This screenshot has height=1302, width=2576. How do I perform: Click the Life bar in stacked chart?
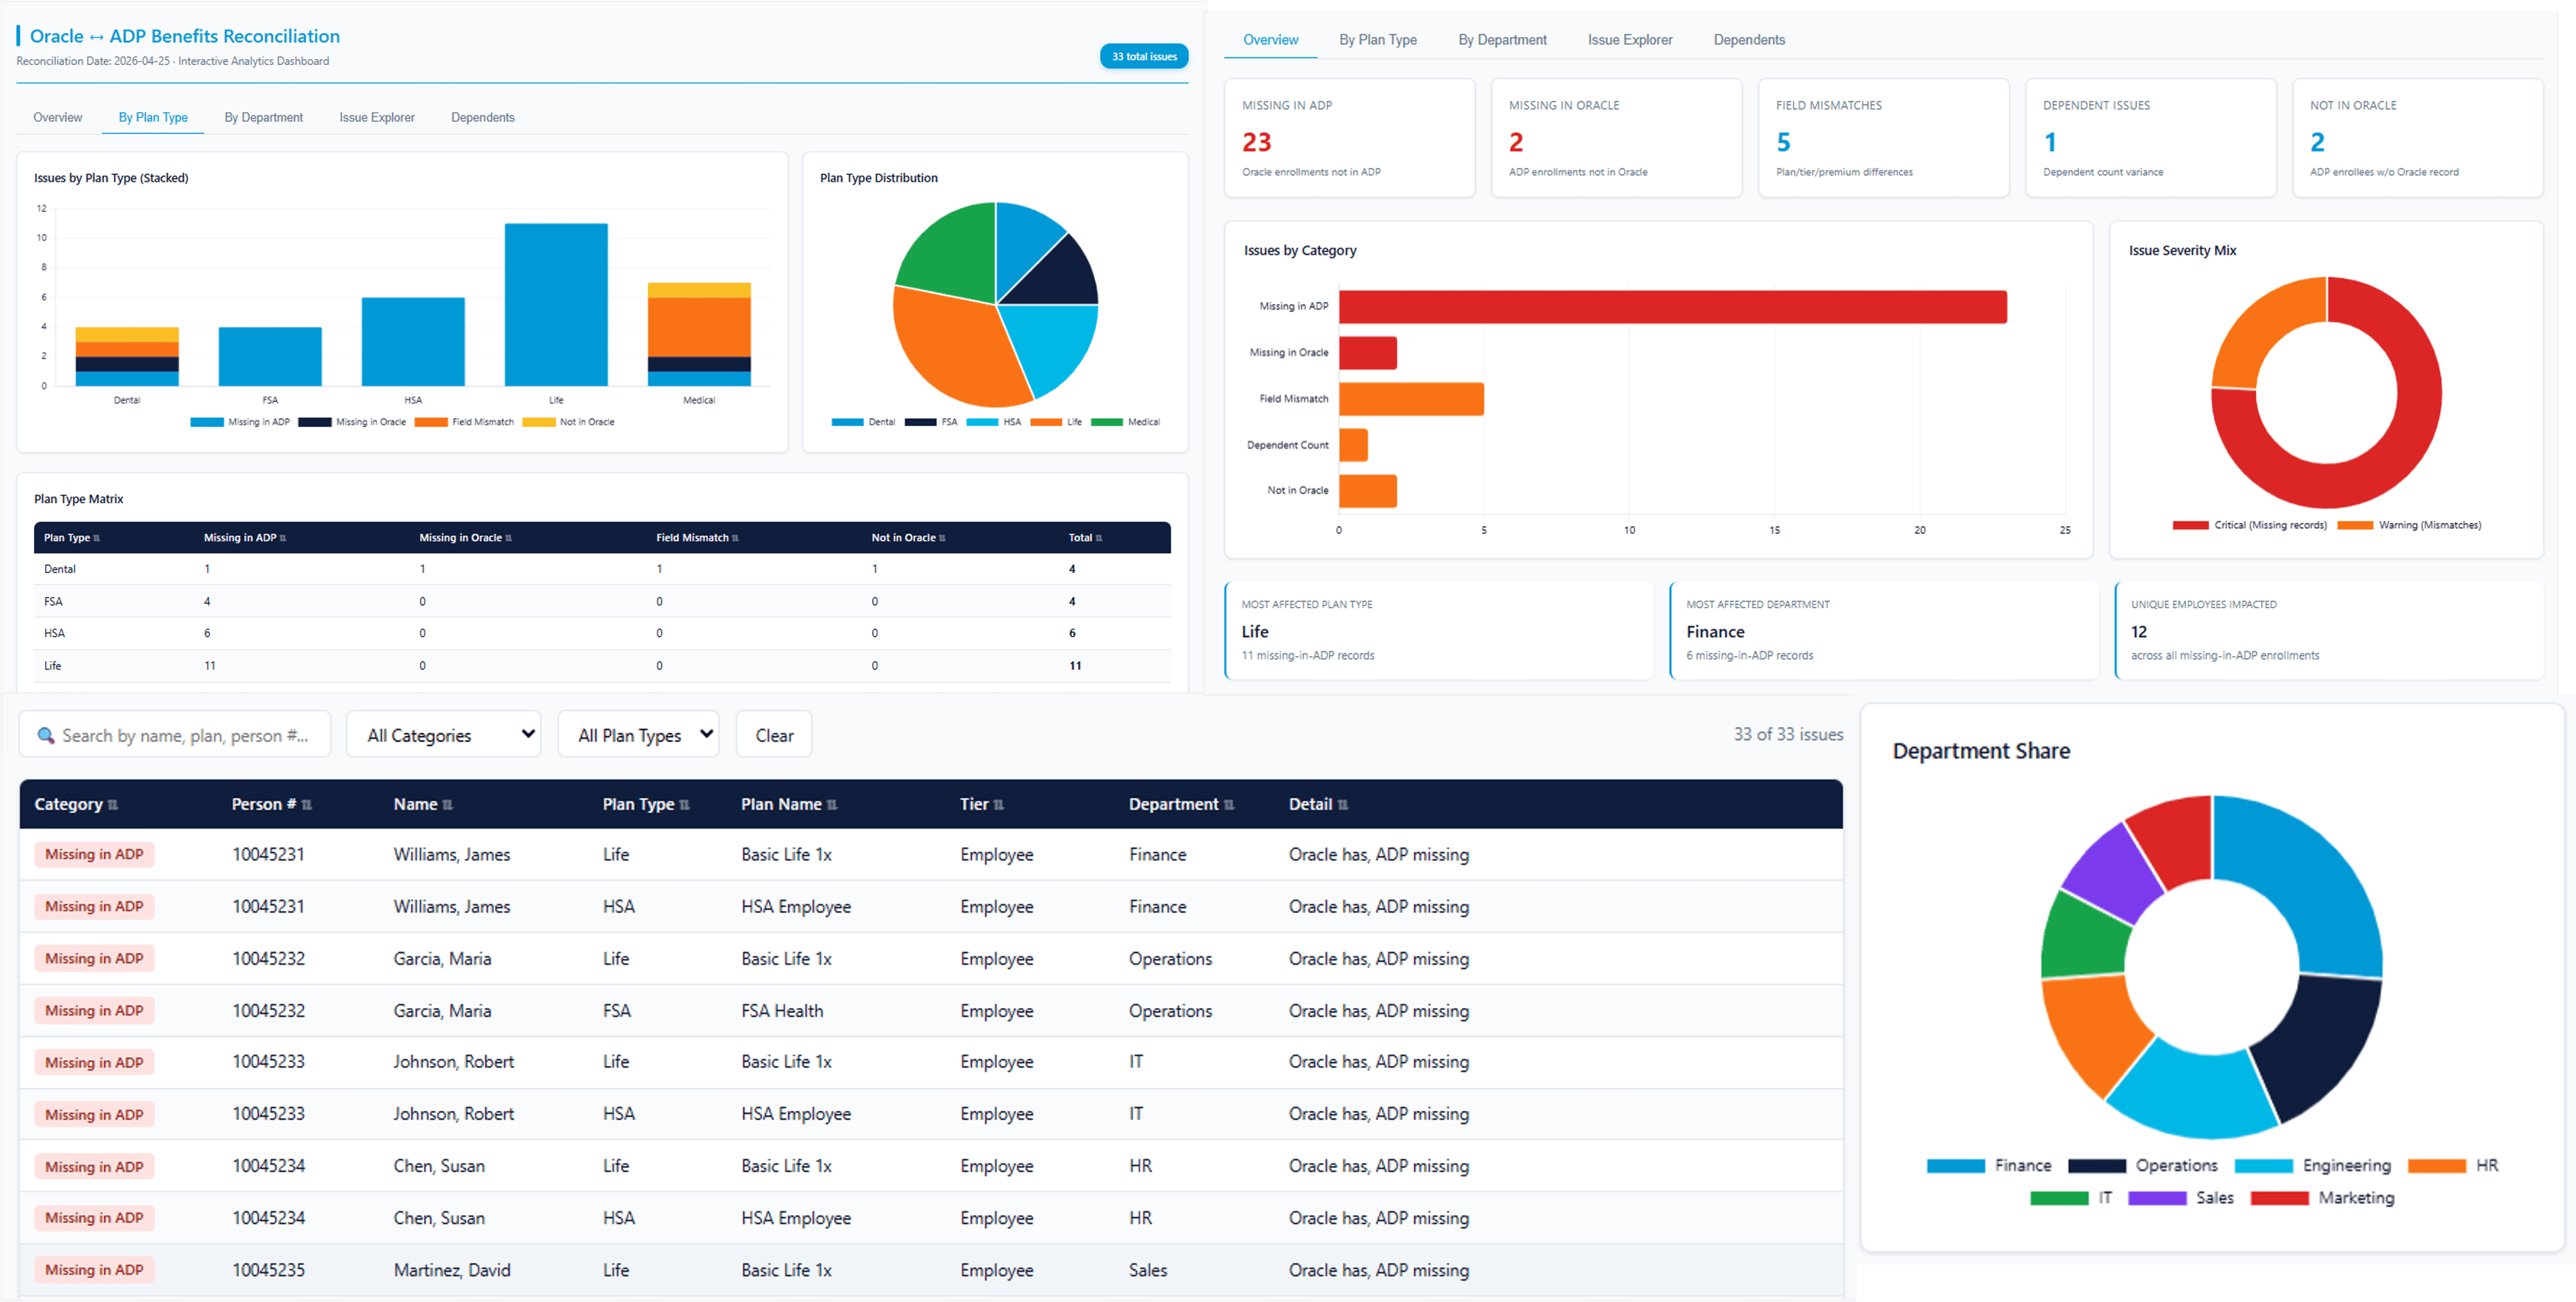pos(556,304)
